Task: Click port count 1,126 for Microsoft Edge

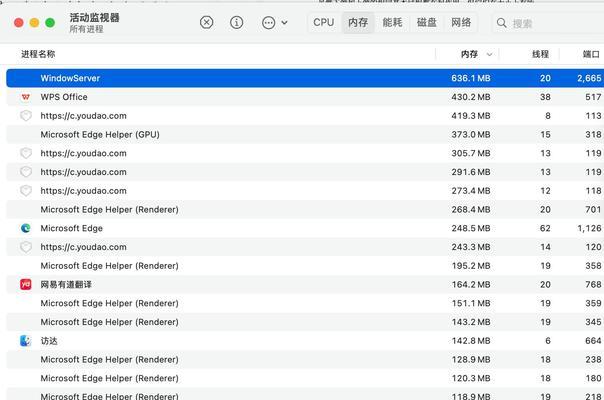Action: 589,228
